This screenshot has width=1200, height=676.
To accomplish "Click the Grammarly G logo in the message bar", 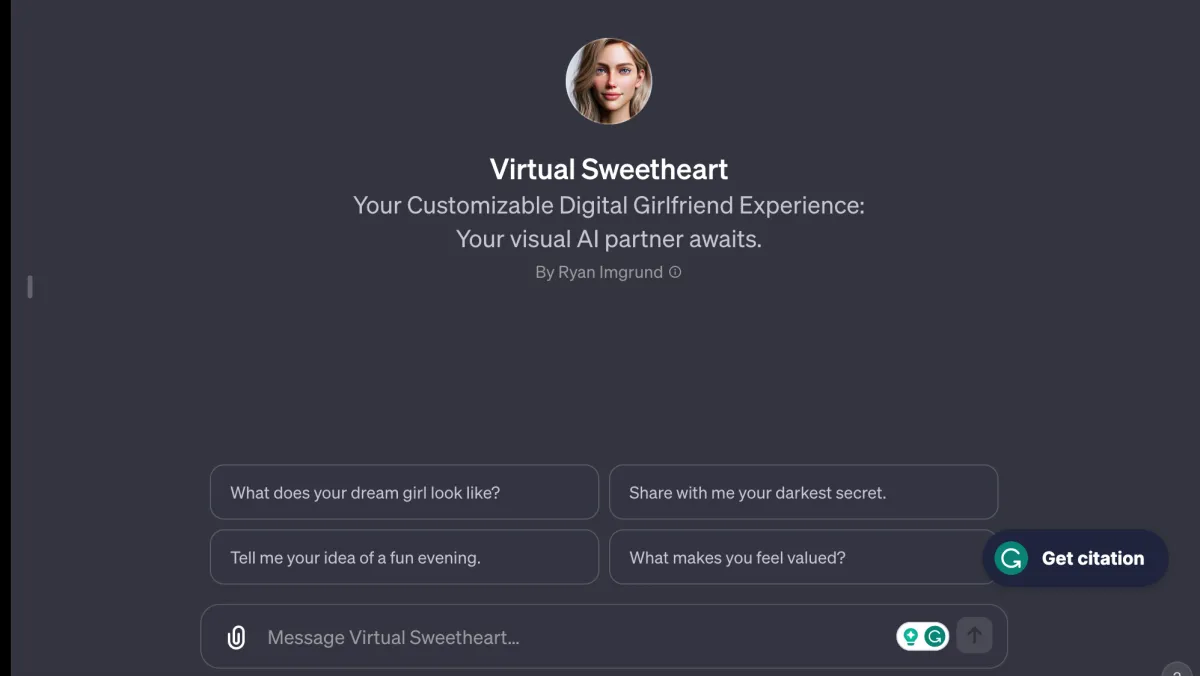I will 933,635.
